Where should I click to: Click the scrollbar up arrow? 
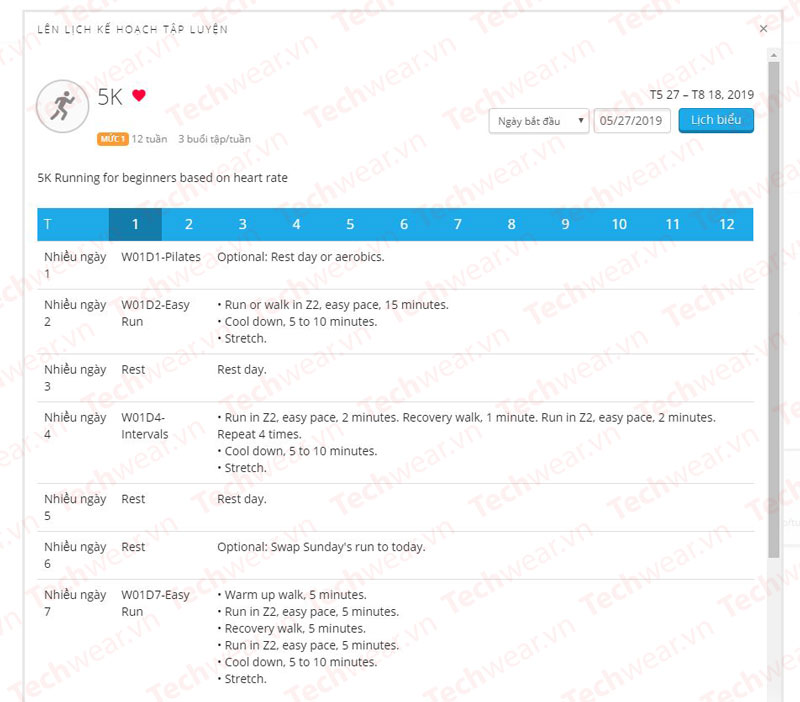pyautogui.click(x=774, y=55)
